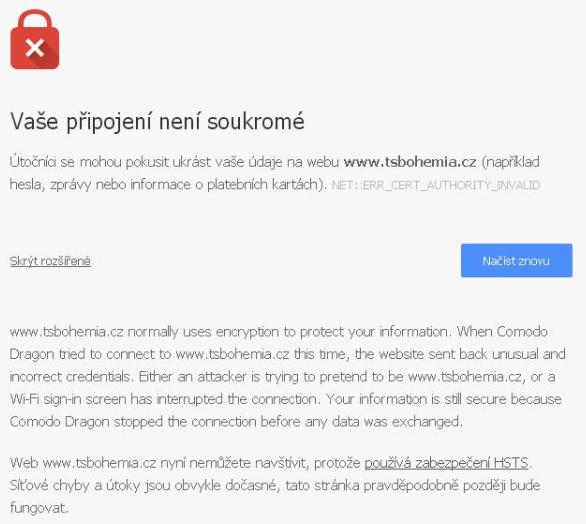
Task: Click the final word 'fungovat.'
Action: 39,508
